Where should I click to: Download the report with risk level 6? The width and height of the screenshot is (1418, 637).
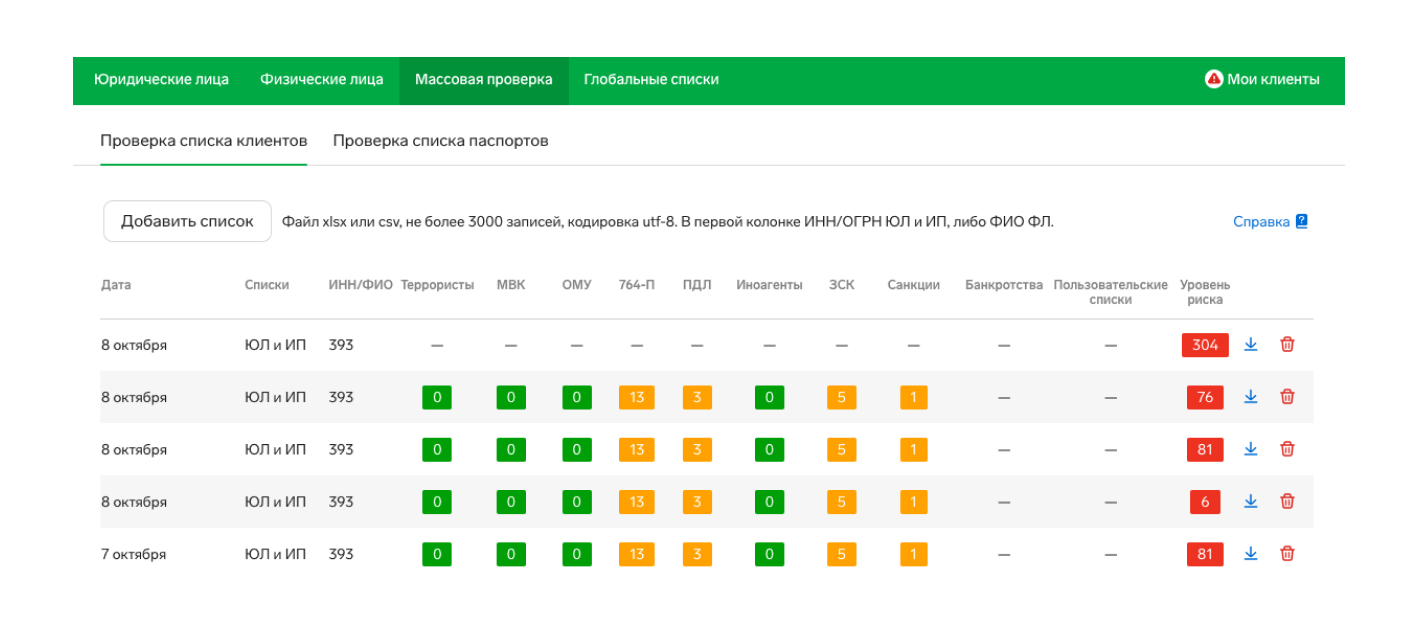[1250, 502]
